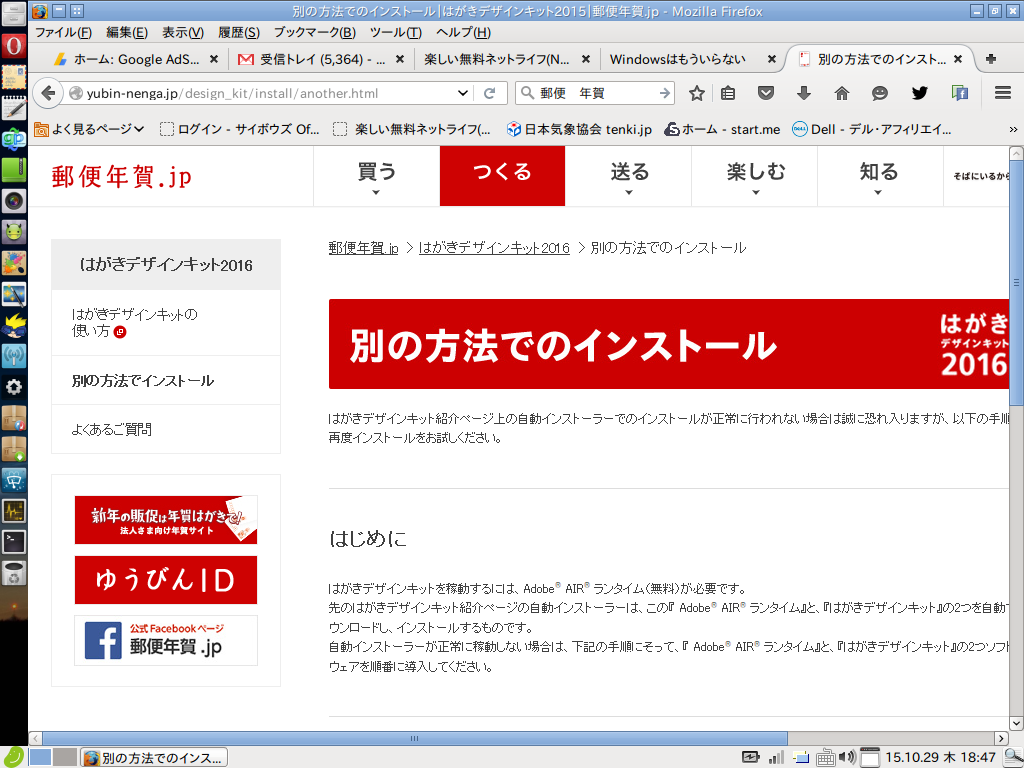Open the terminal icon in dock

tap(14, 541)
